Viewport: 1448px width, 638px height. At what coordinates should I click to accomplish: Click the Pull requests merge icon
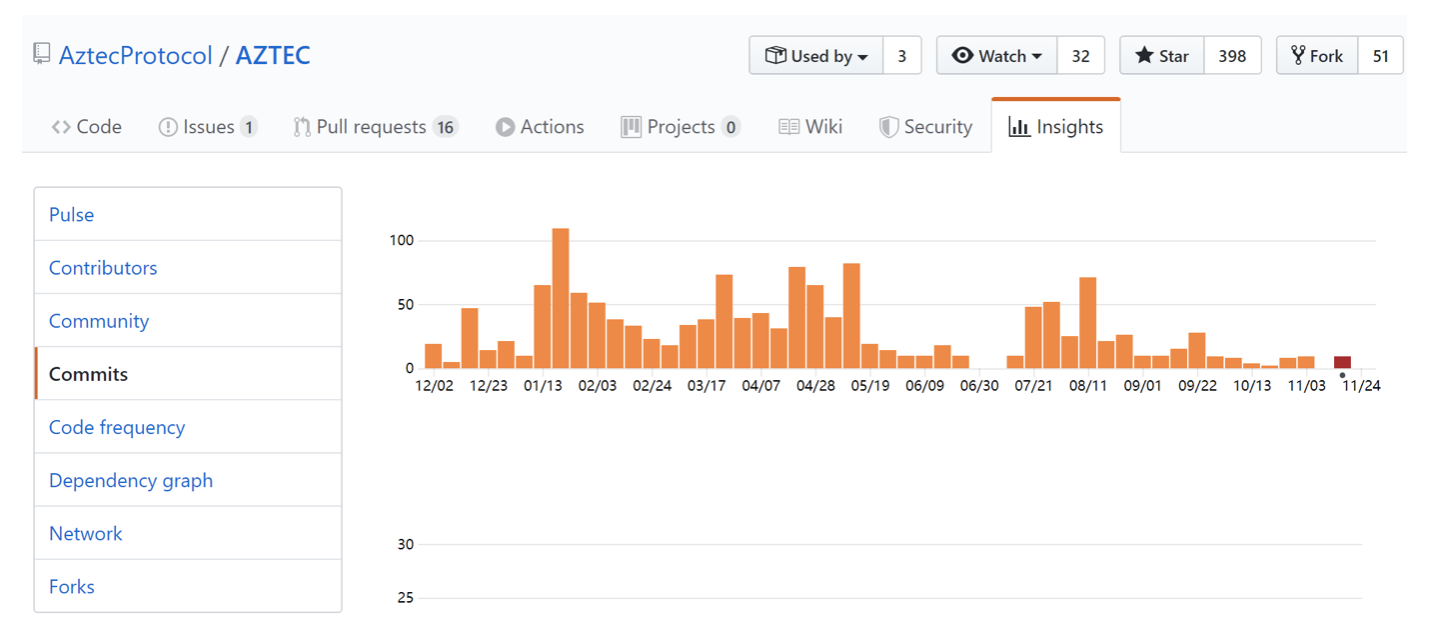(x=302, y=127)
